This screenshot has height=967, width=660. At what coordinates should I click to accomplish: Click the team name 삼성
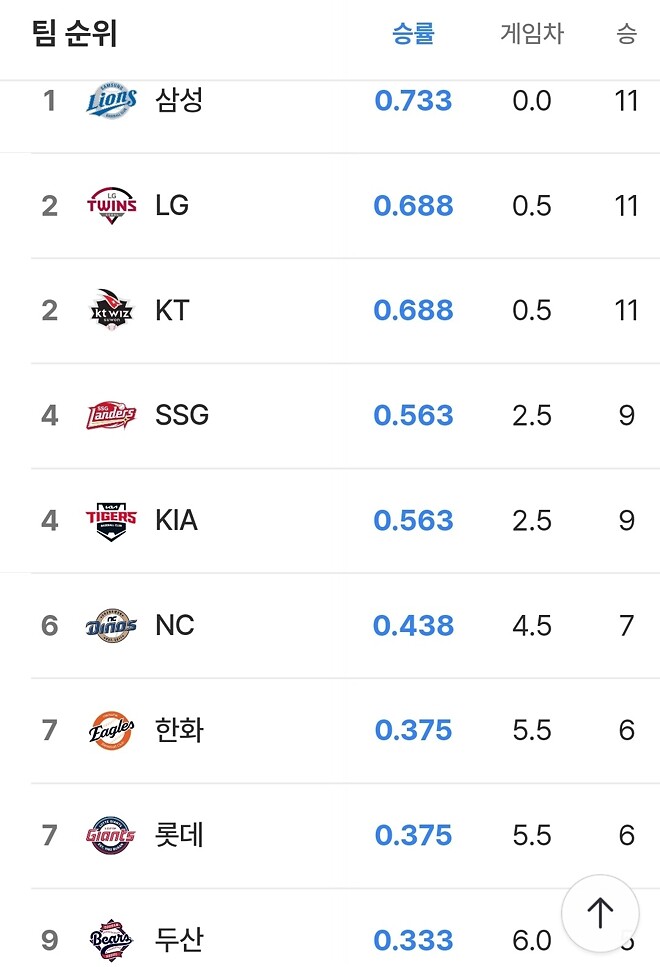pos(180,100)
